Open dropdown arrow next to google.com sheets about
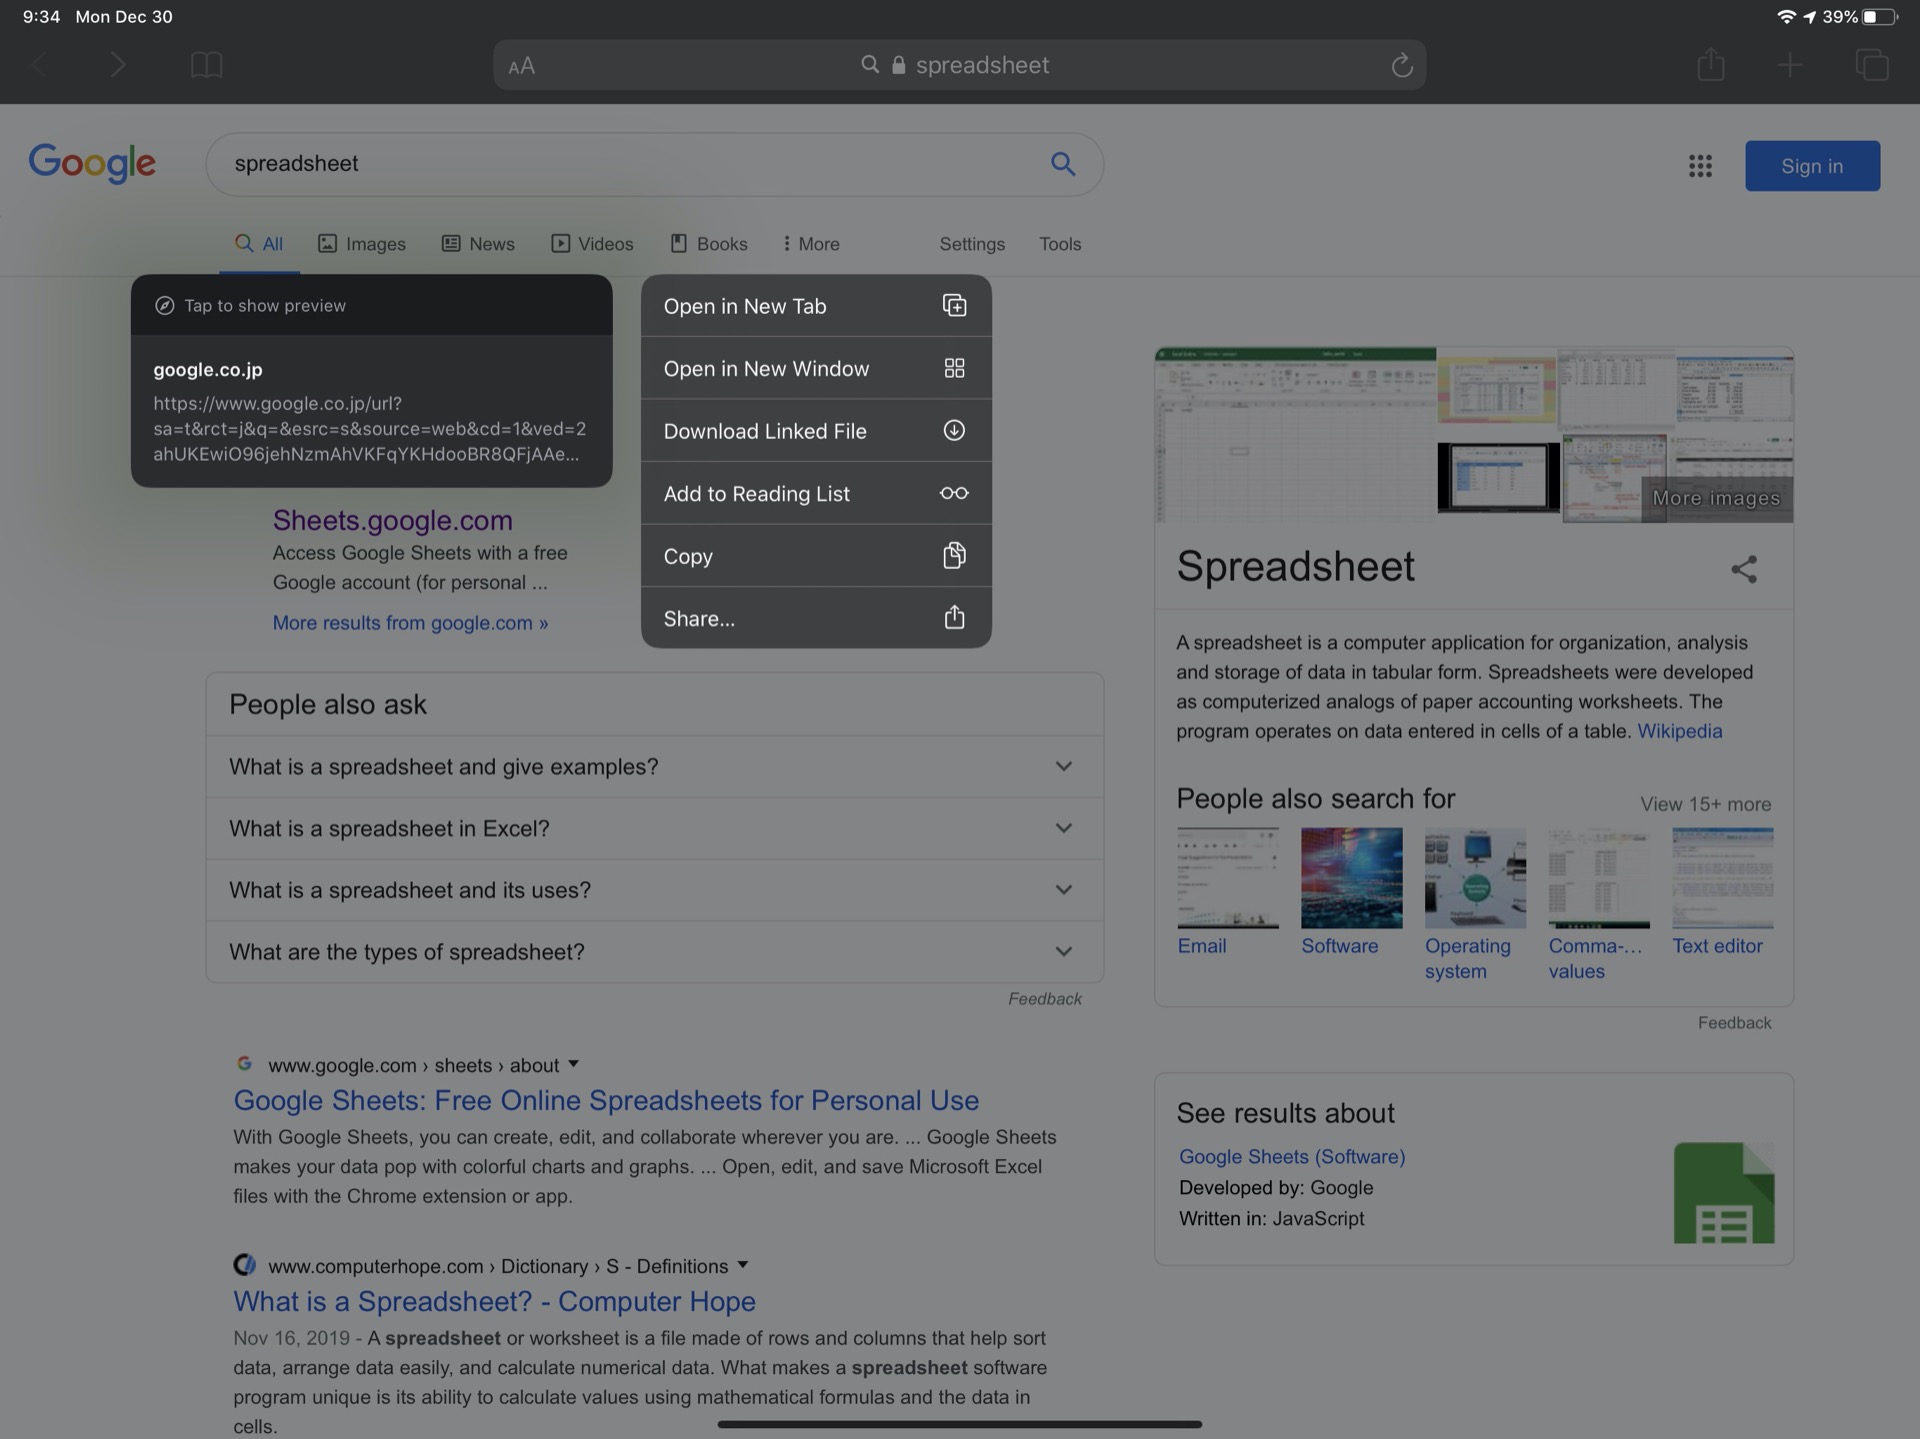This screenshot has width=1920, height=1439. pyautogui.click(x=574, y=1064)
